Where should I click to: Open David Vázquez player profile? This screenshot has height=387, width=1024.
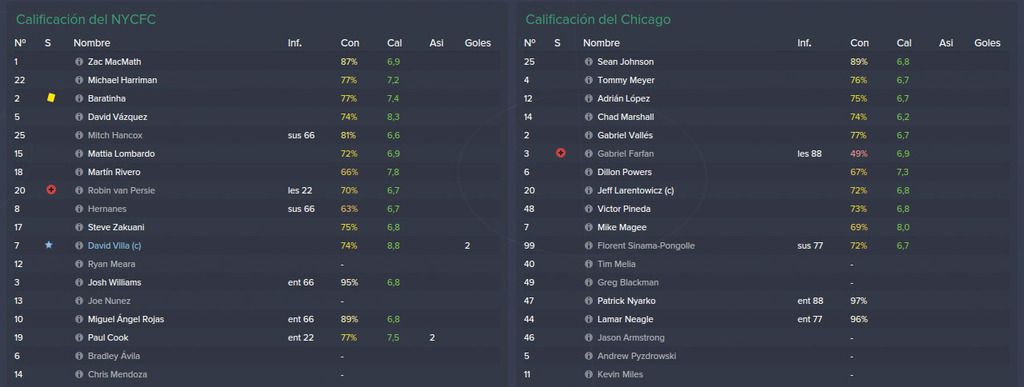click(x=118, y=117)
